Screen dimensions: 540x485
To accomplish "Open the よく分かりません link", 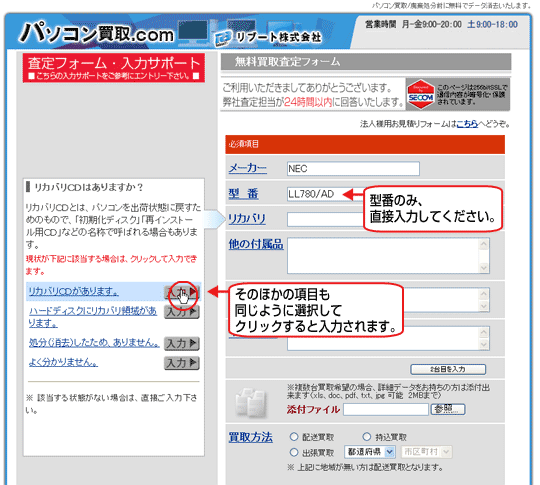I will pos(63,362).
